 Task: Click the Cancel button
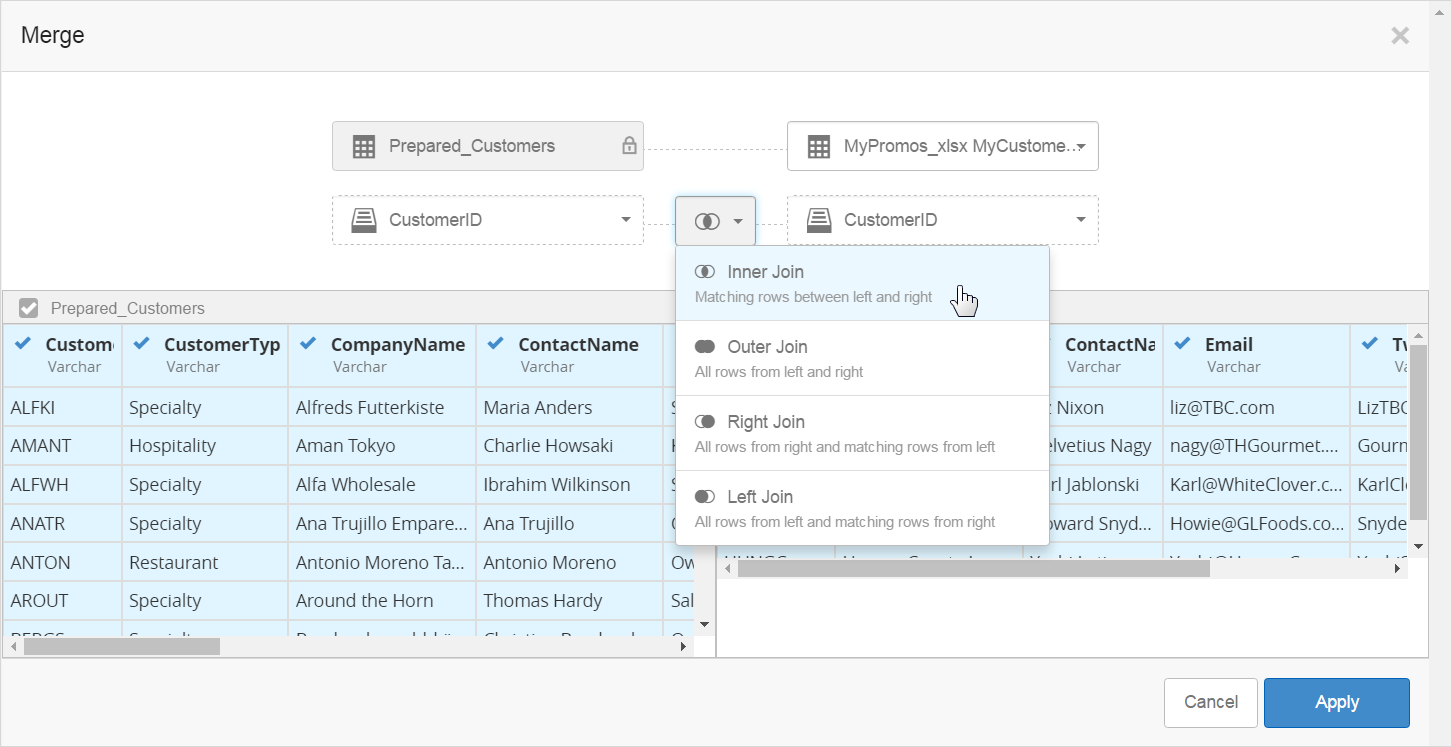(1210, 702)
